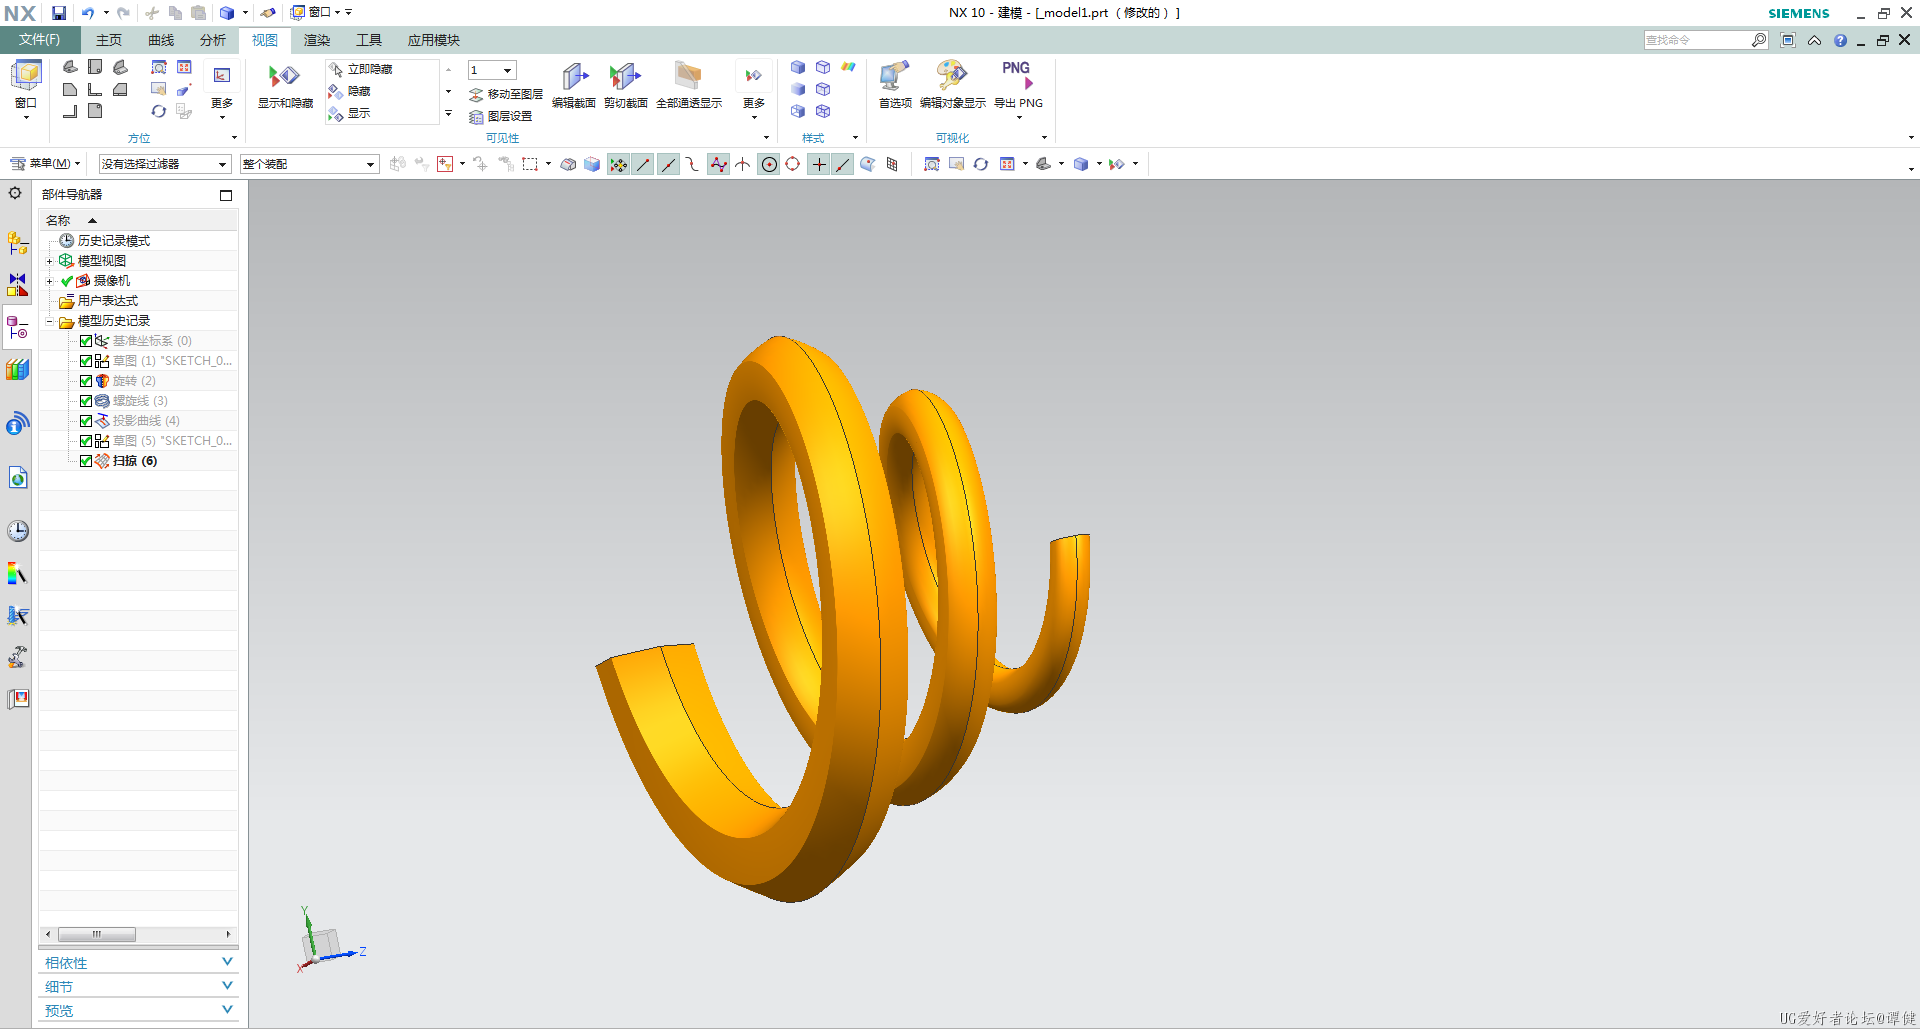The height and width of the screenshot is (1030, 1920).
Task: Click the snap Arc Center icon in selection bar
Action: (x=768, y=164)
